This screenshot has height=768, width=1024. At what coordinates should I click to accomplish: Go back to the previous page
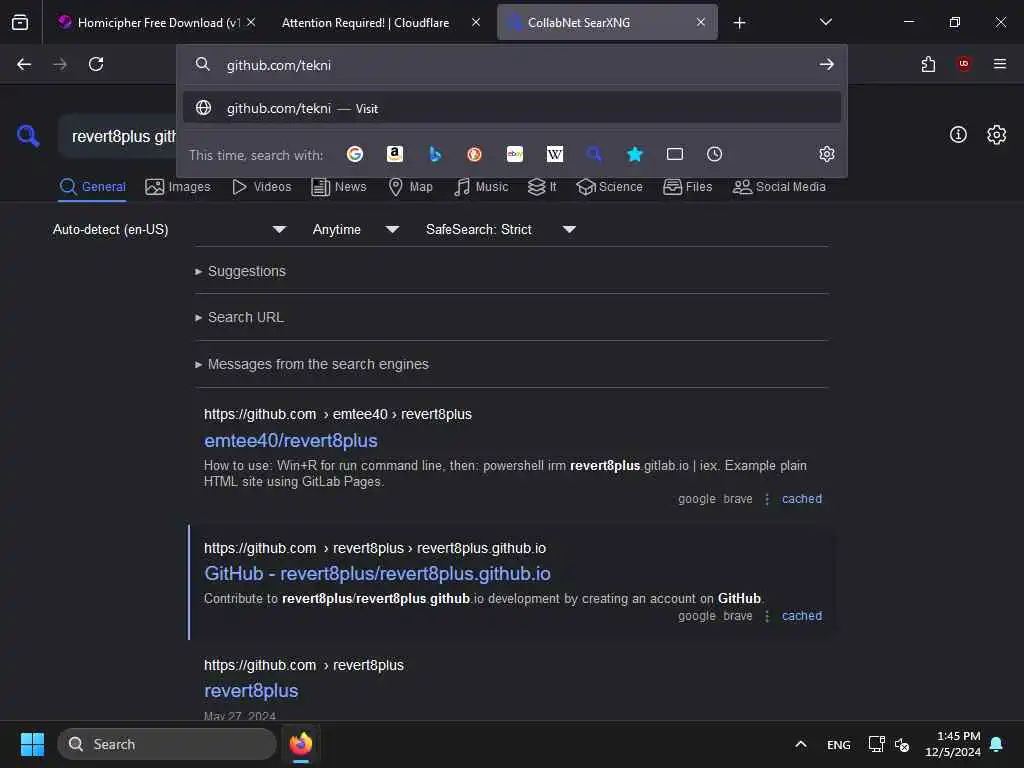24,64
